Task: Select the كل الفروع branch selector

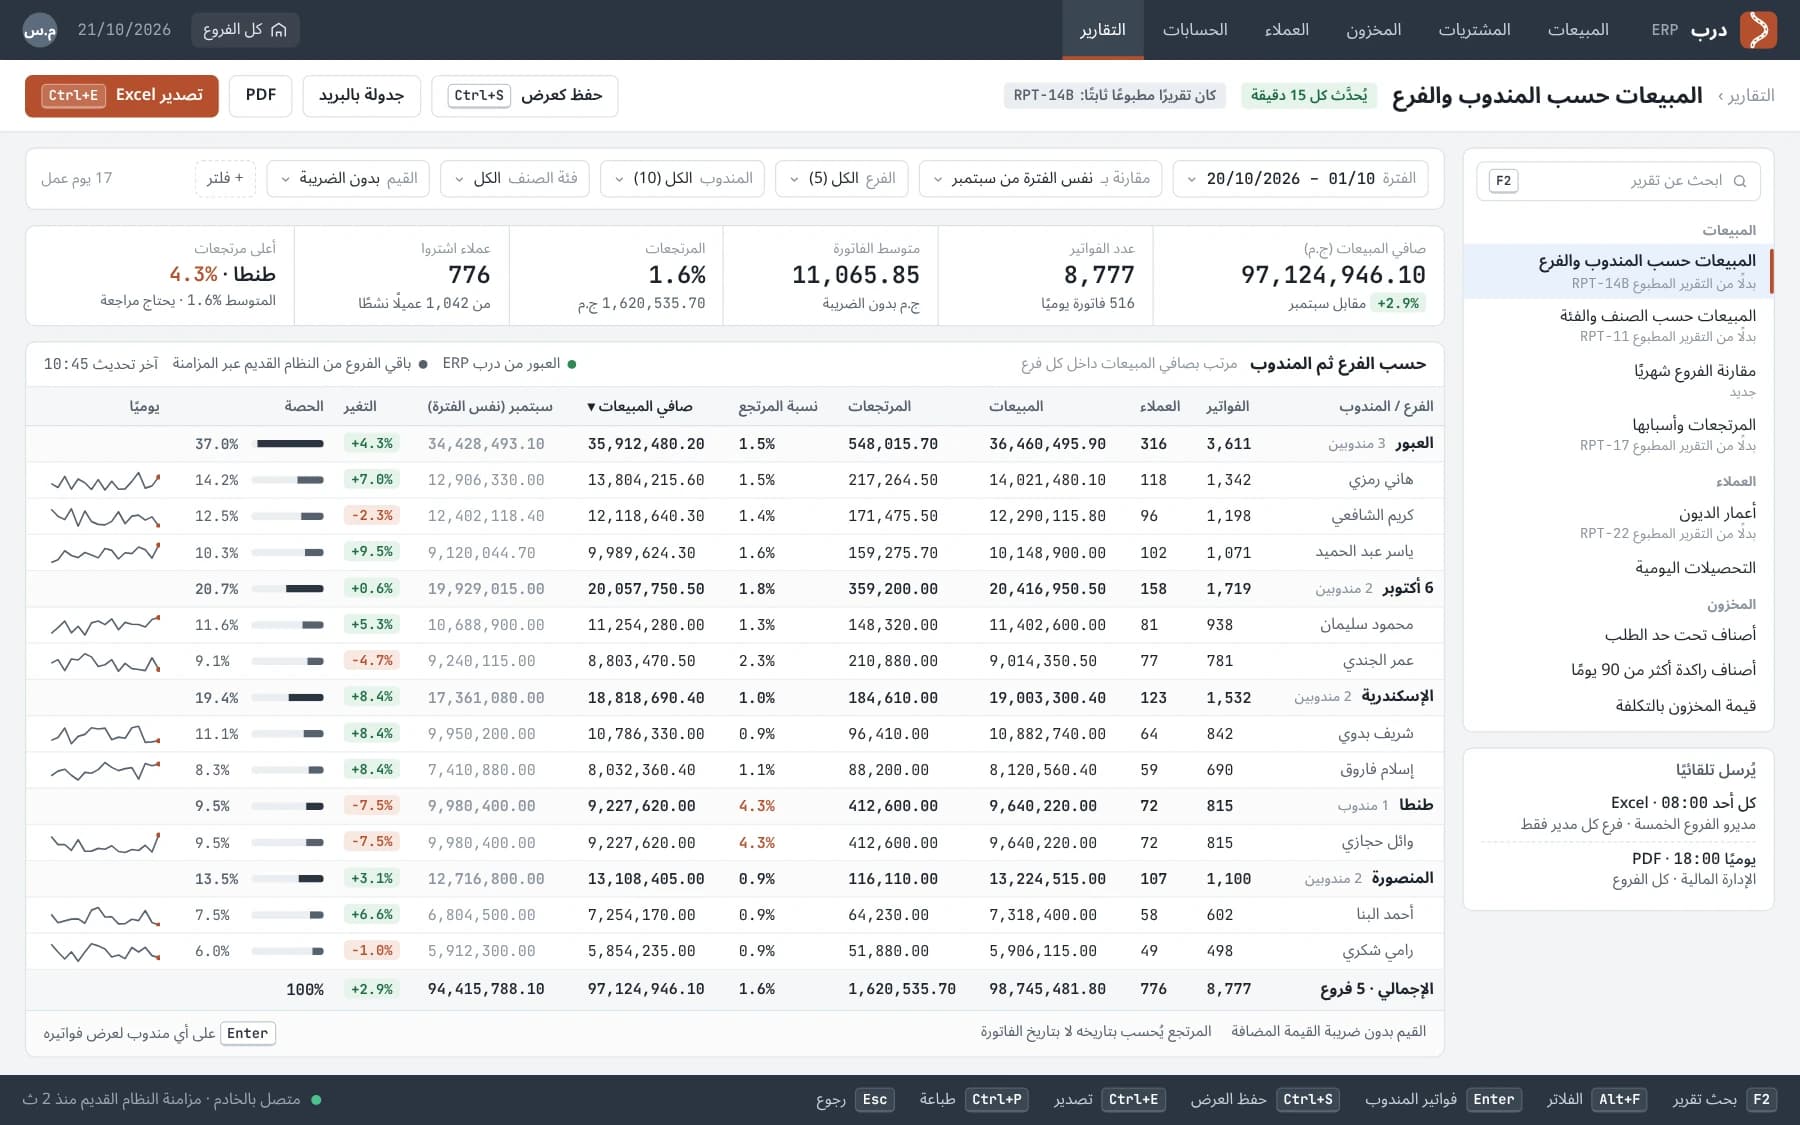Action: point(245,30)
